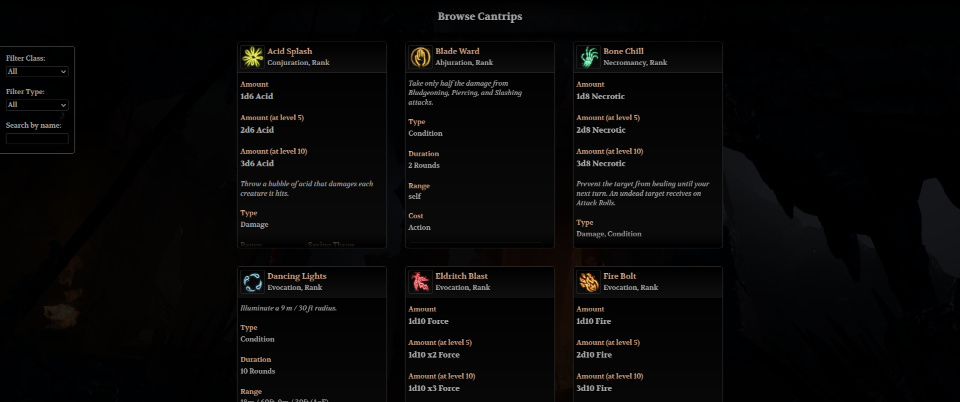Click Acid Splash's description text

(307, 188)
